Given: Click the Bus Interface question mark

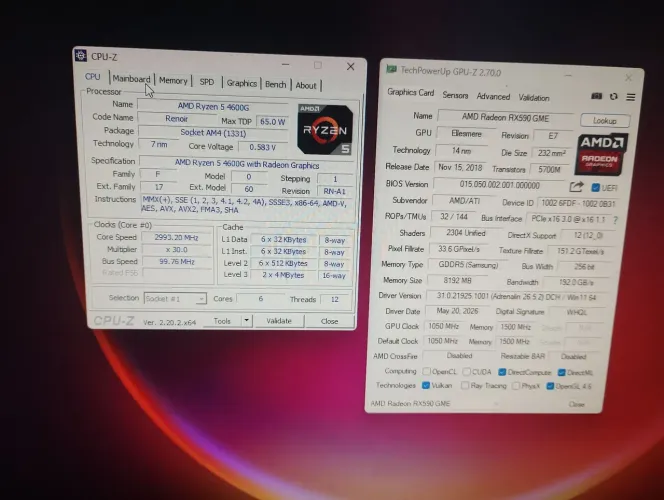Looking at the screenshot, I should point(615,220).
